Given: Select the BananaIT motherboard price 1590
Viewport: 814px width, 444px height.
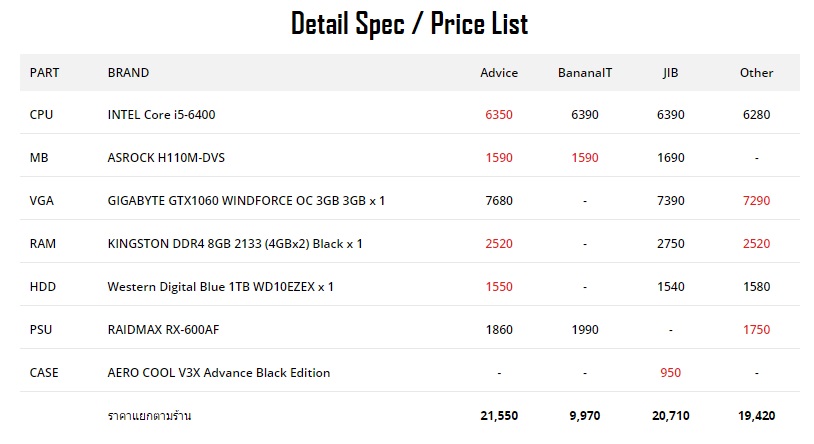Looking at the screenshot, I should click(x=585, y=158).
